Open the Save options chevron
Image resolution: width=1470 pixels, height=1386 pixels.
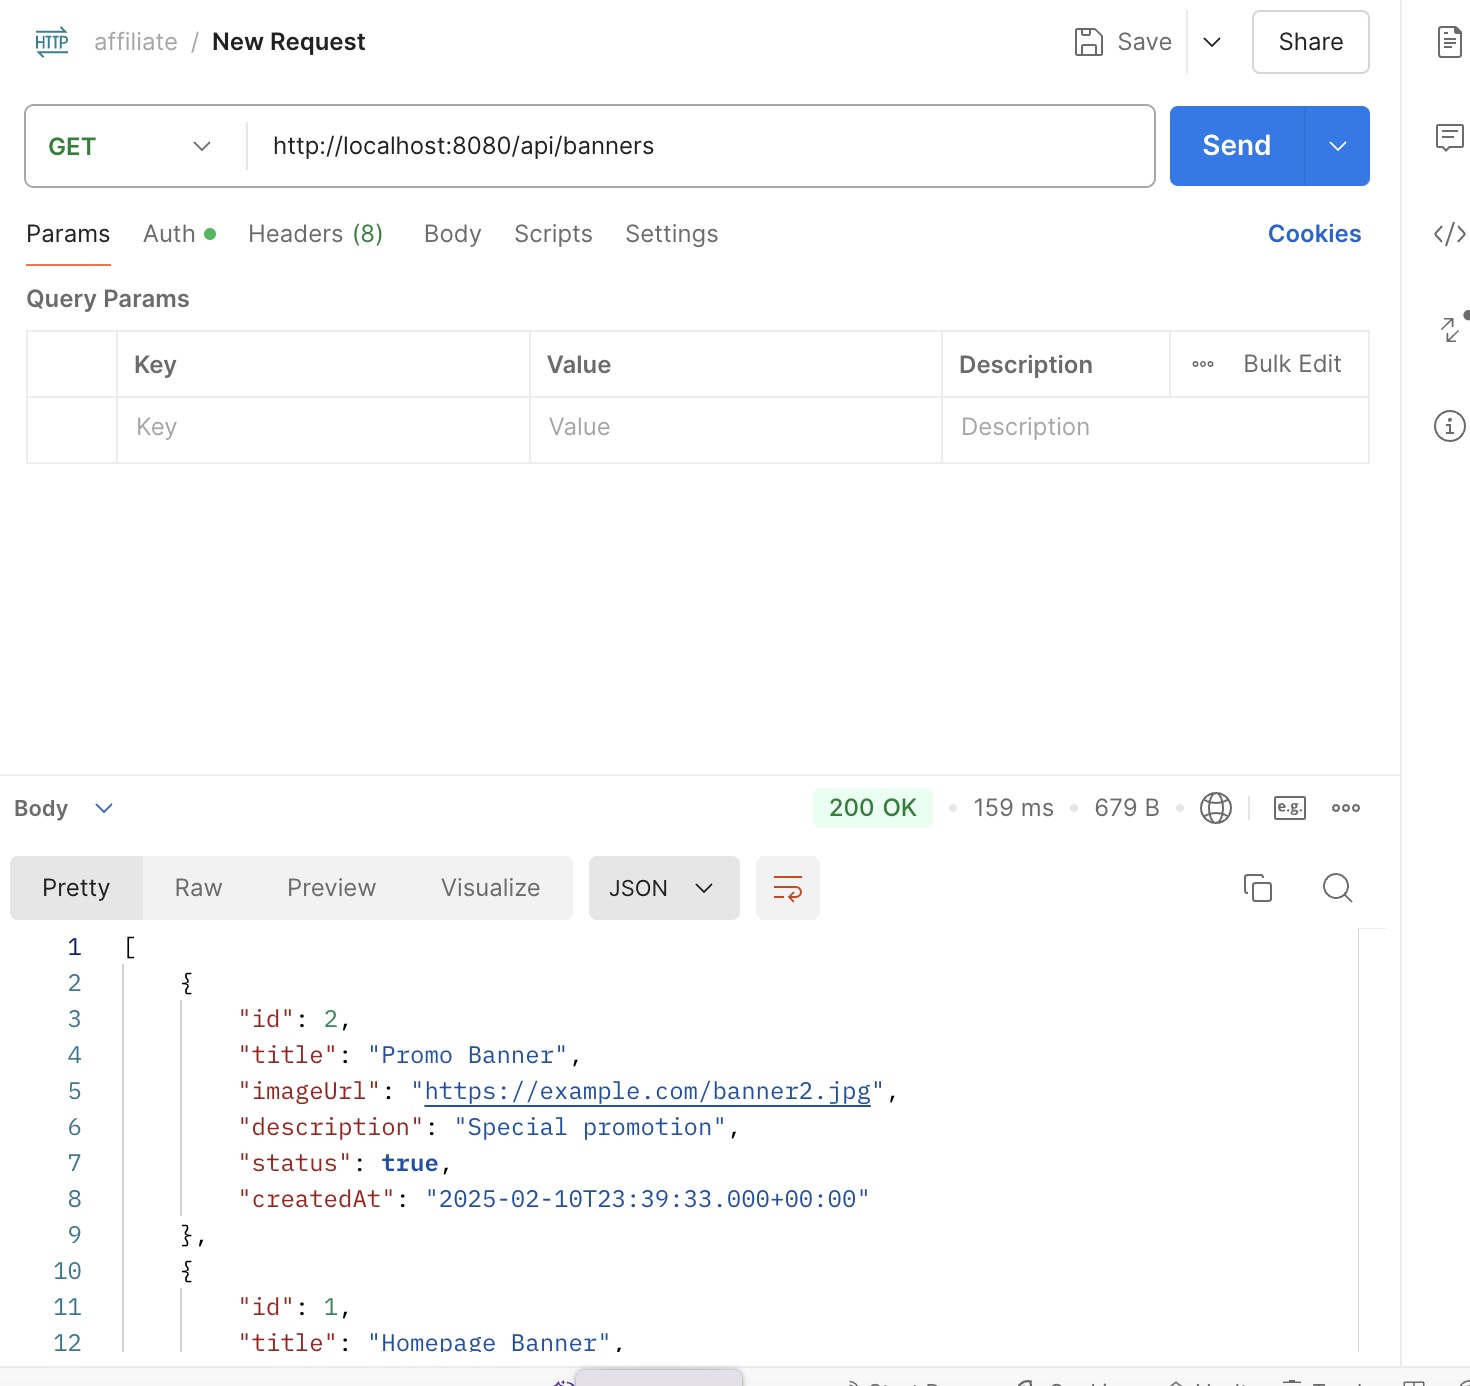click(x=1212, y=42)
